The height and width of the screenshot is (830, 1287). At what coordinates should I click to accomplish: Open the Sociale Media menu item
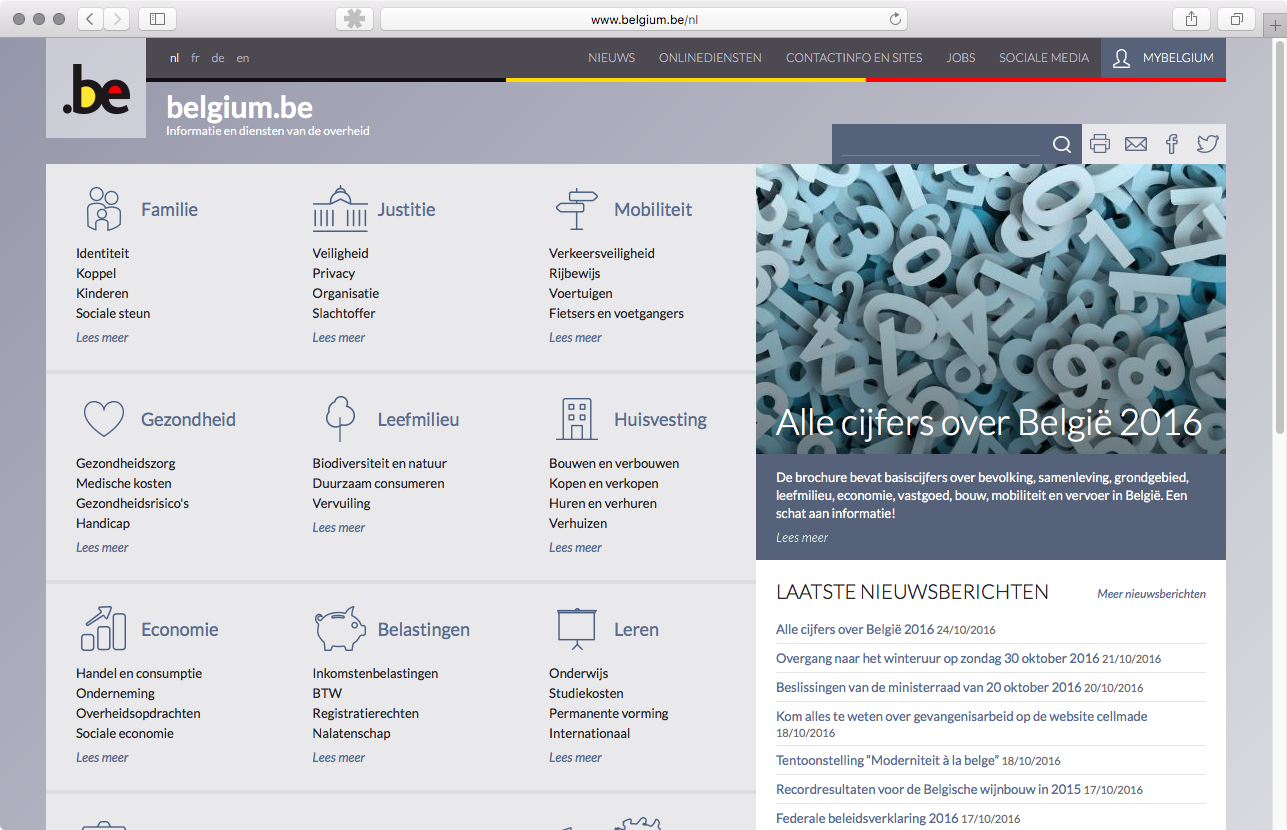(1044, 58)
